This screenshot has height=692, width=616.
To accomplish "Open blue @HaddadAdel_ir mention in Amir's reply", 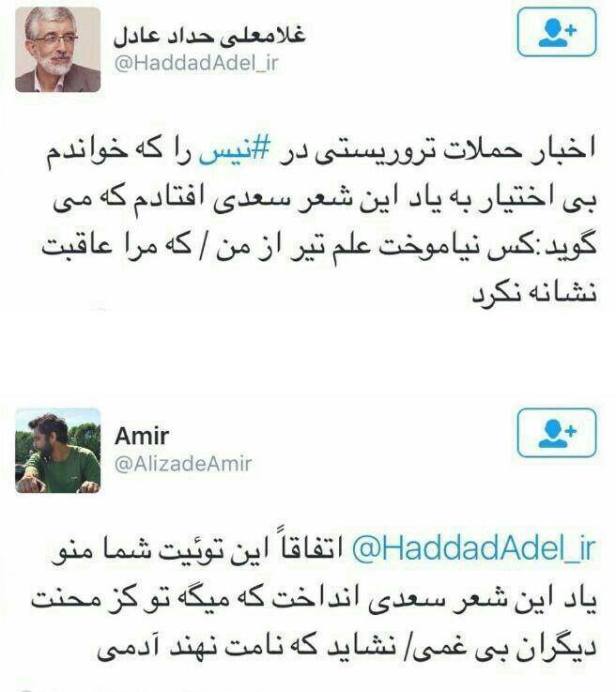I will 474,549.
